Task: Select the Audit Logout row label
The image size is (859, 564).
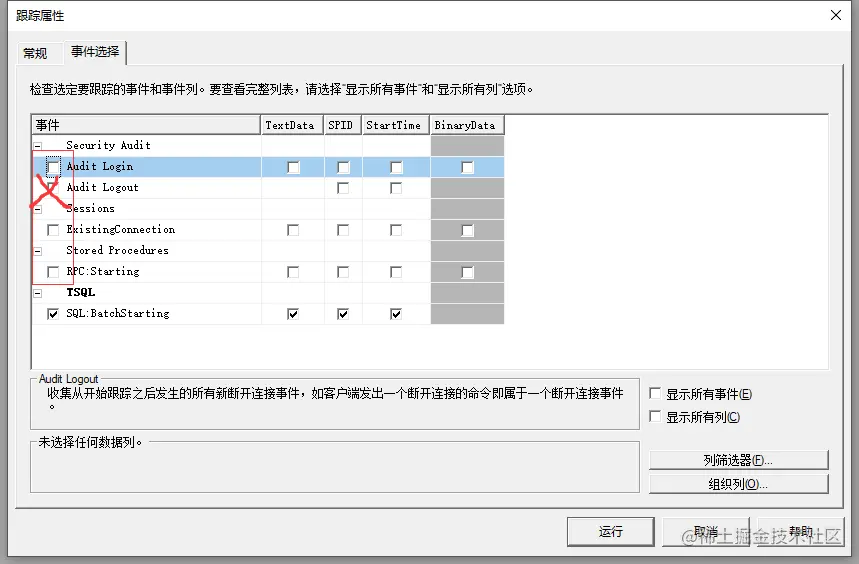Action: click(102, 187)
